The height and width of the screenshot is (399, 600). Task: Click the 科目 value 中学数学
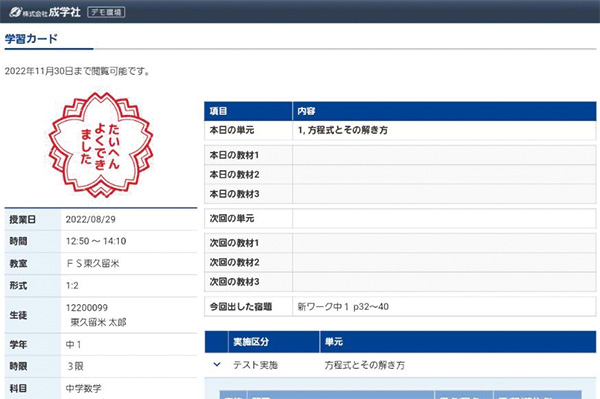pos(83,388)
